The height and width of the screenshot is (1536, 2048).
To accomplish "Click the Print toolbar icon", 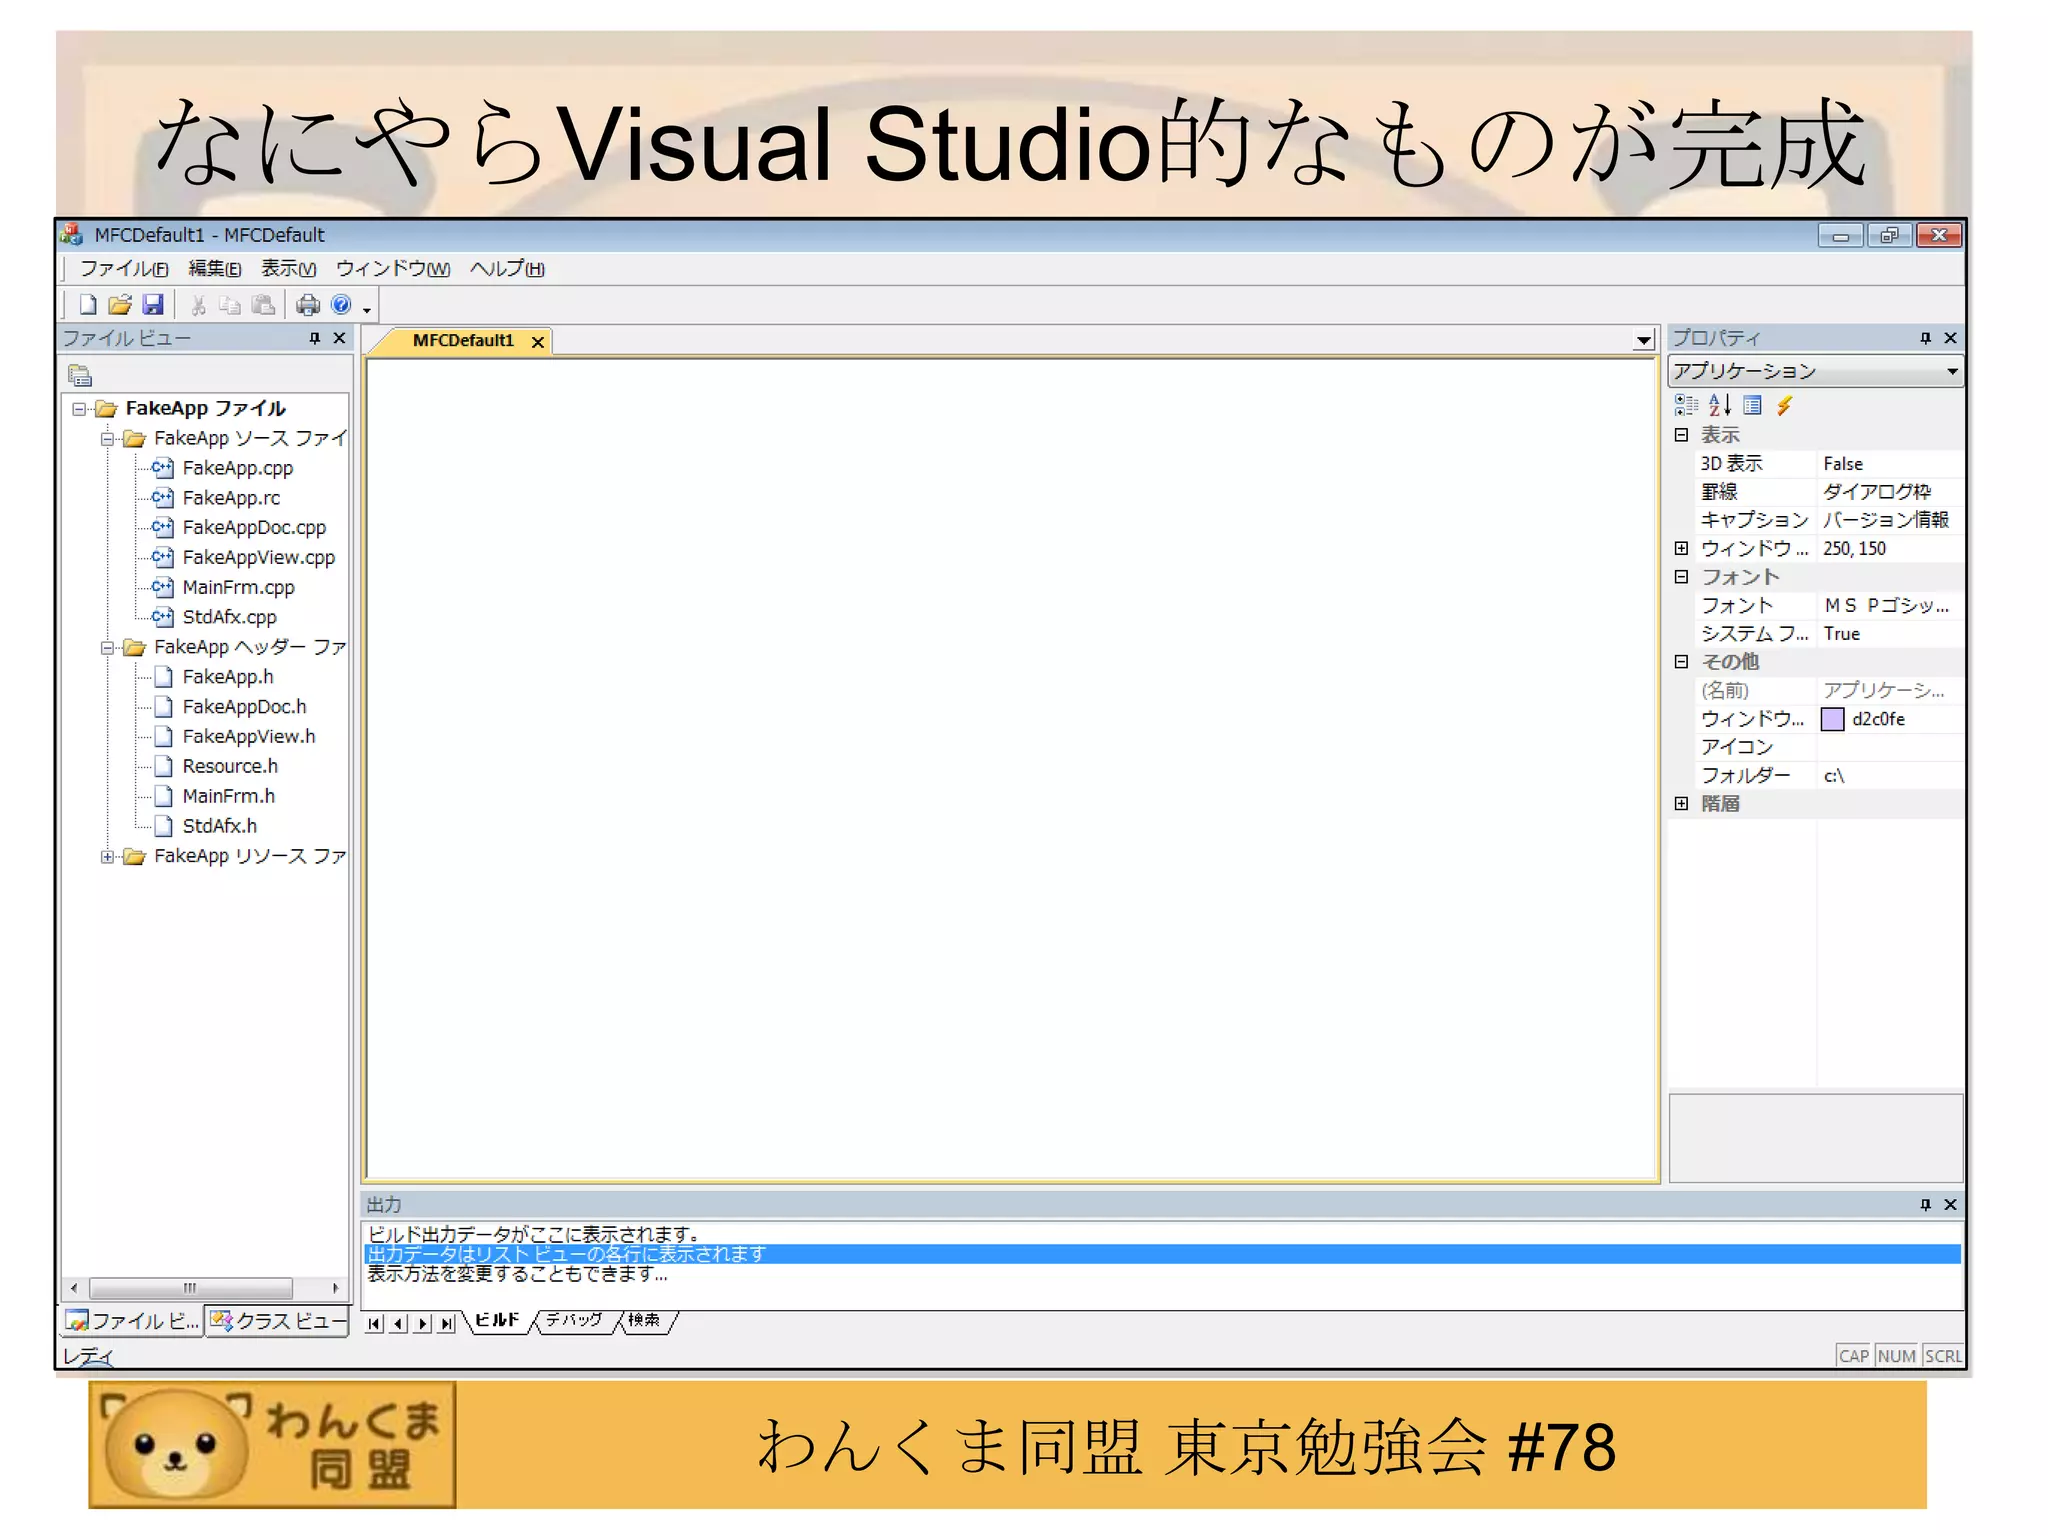I will 308,305.
